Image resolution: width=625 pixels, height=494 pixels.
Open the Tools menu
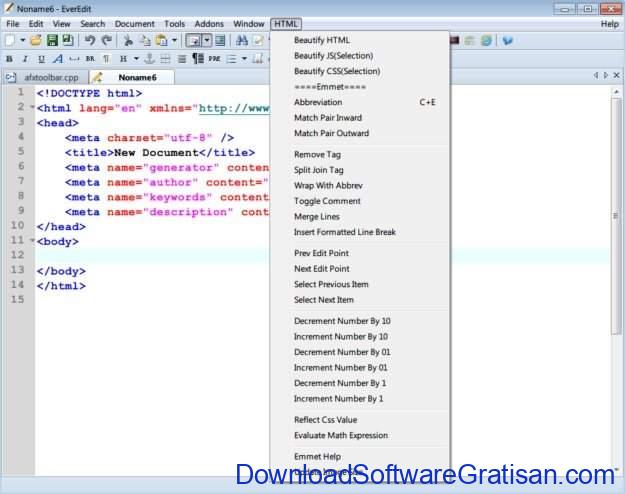click(175, 24)
